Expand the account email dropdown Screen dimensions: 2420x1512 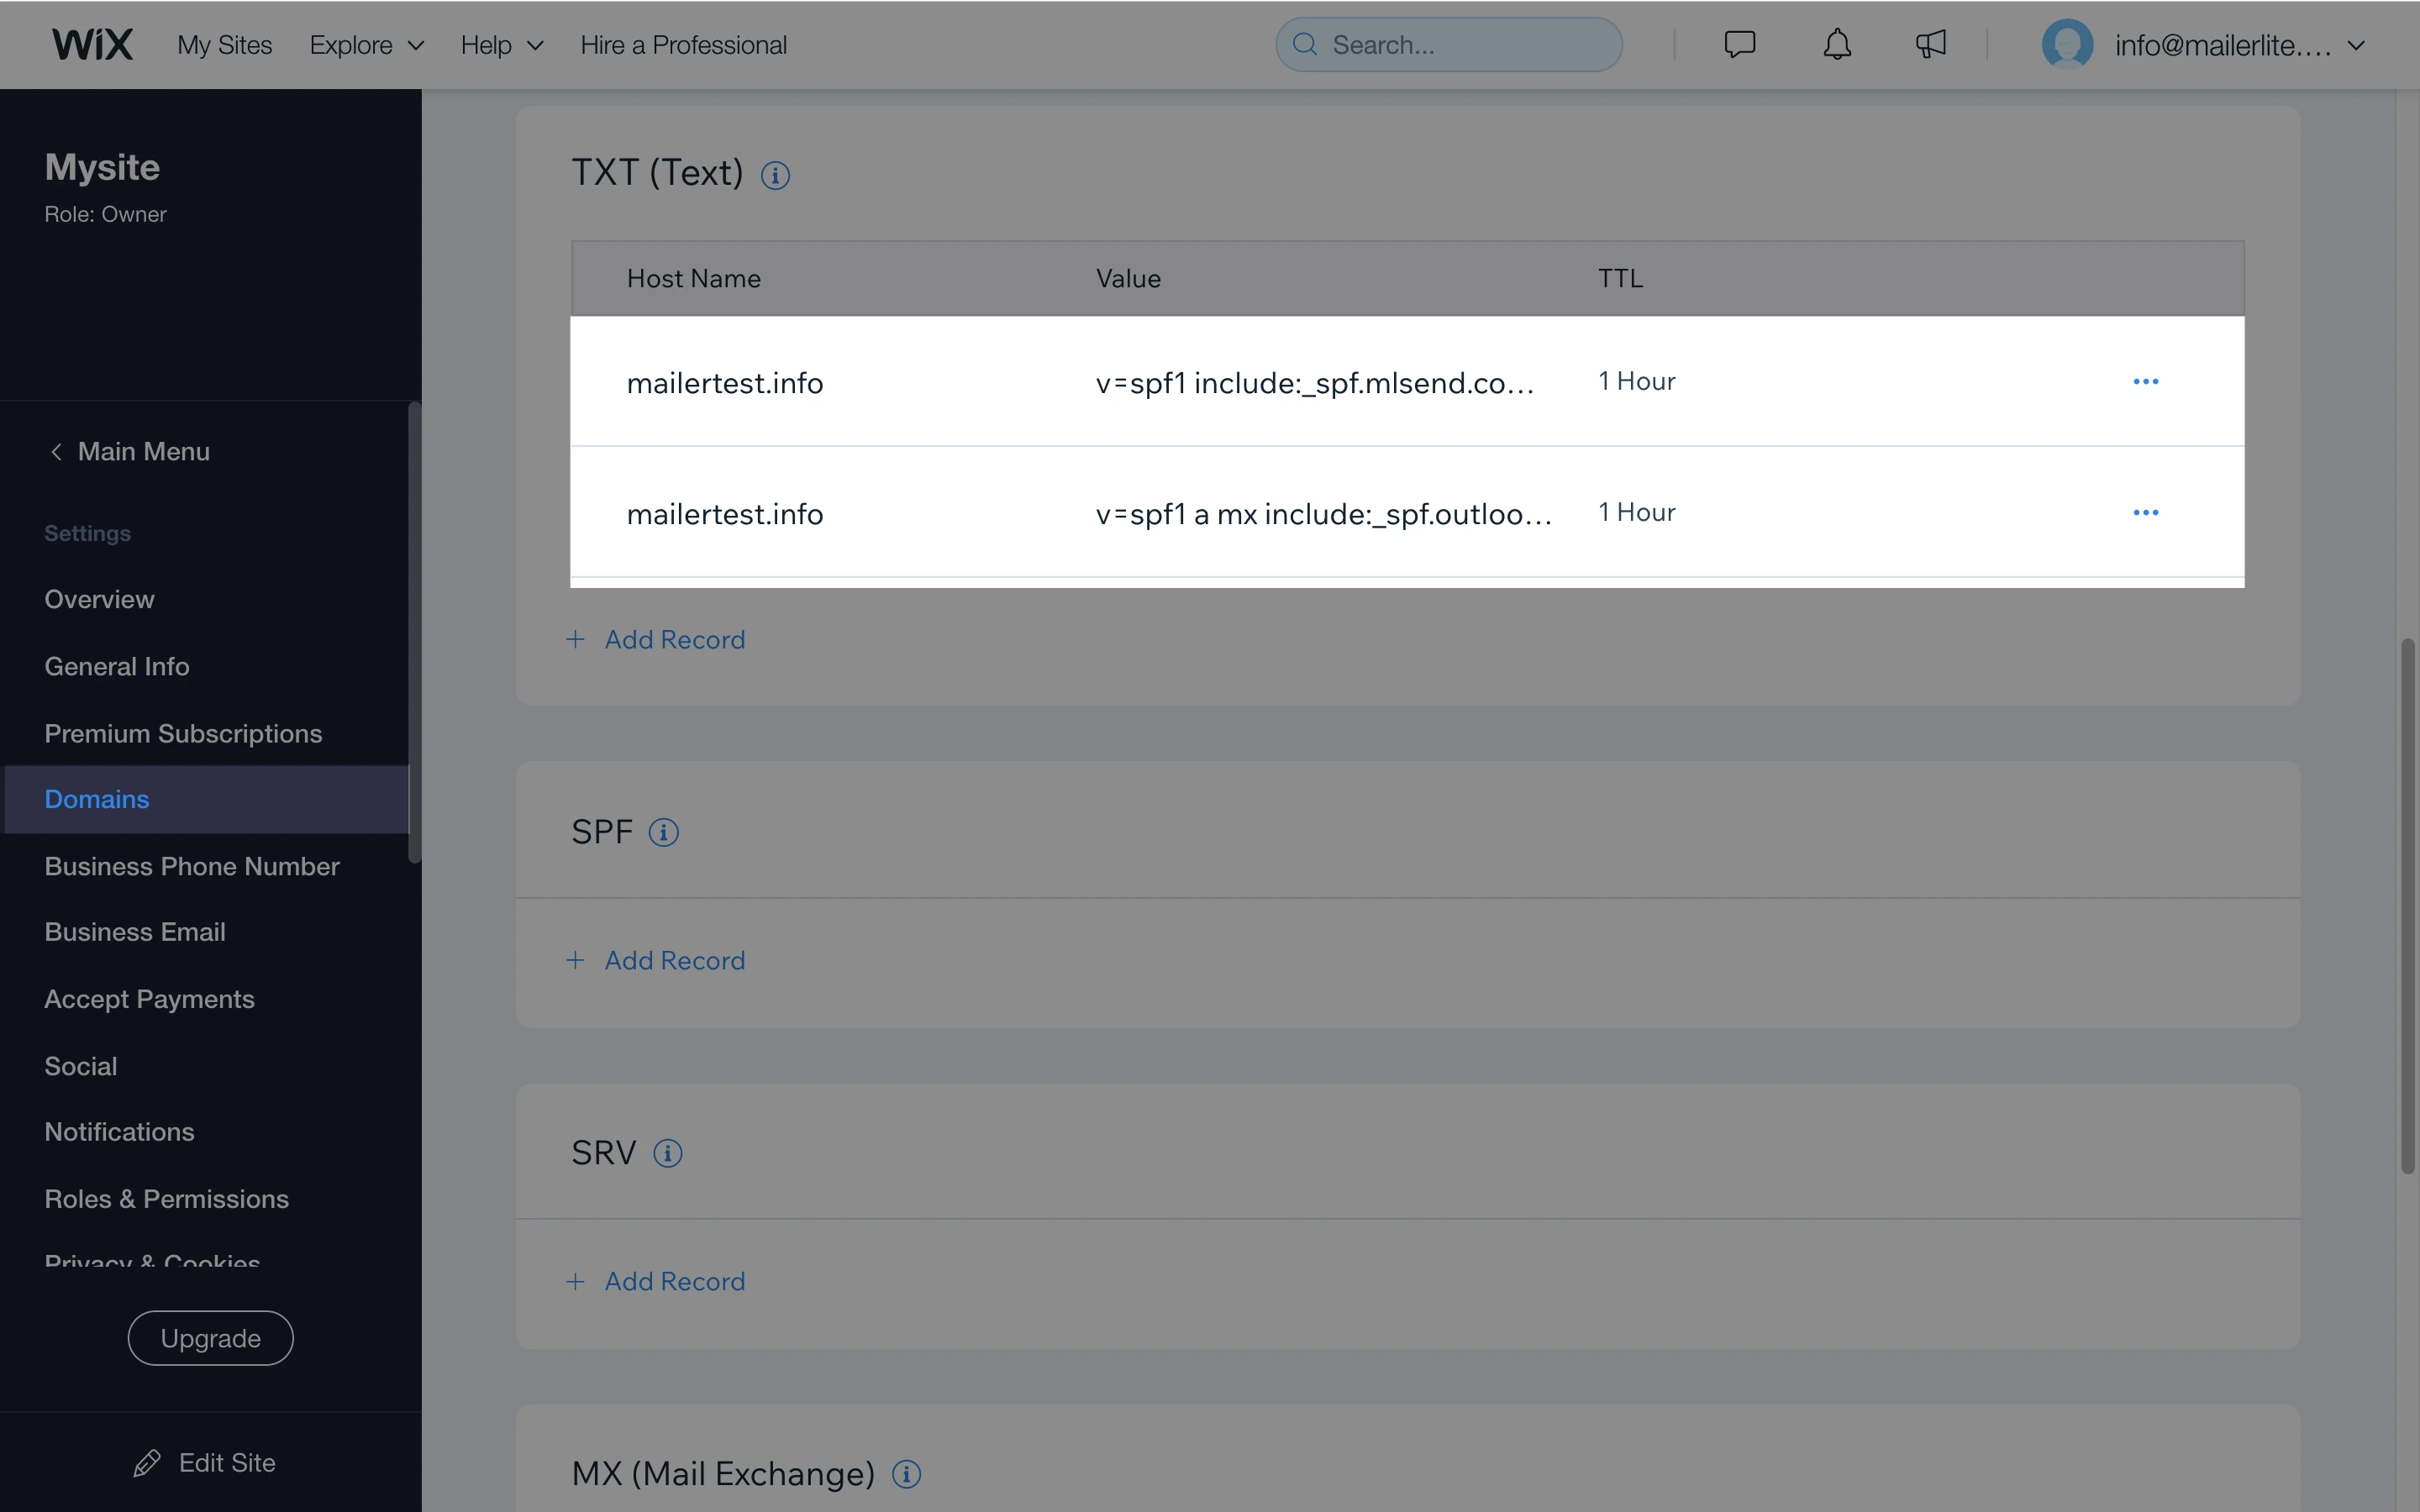tap(2355, 45)
